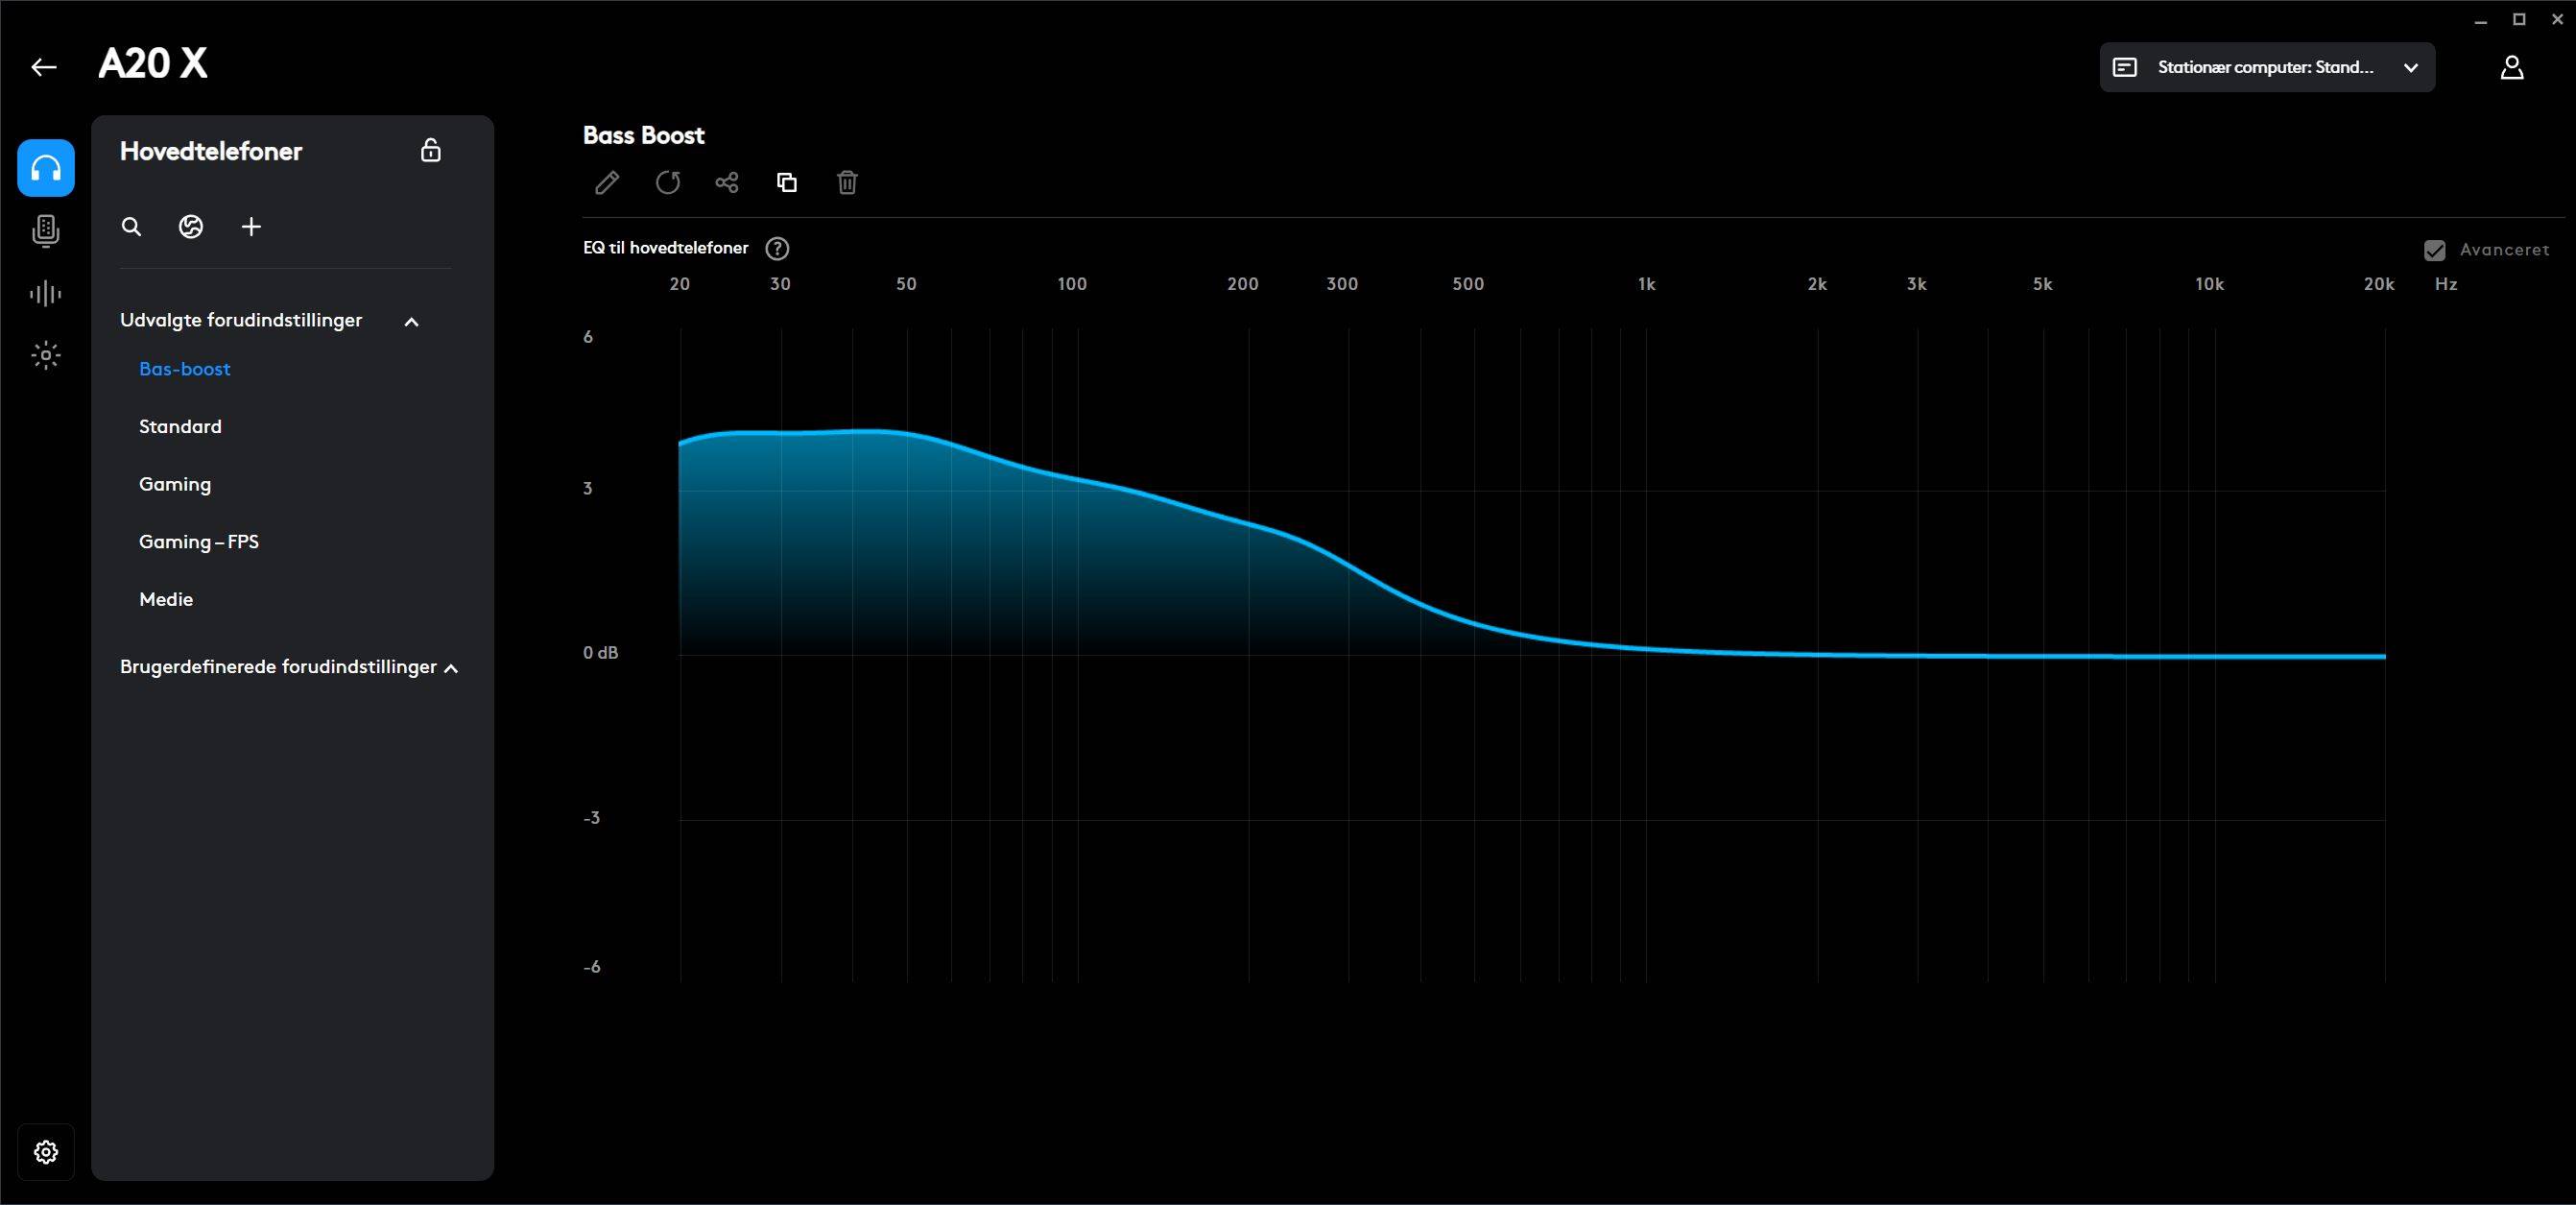
Task: Open microphone settings in sidebar
Action: pyautogui.click(x=46, y=231)
